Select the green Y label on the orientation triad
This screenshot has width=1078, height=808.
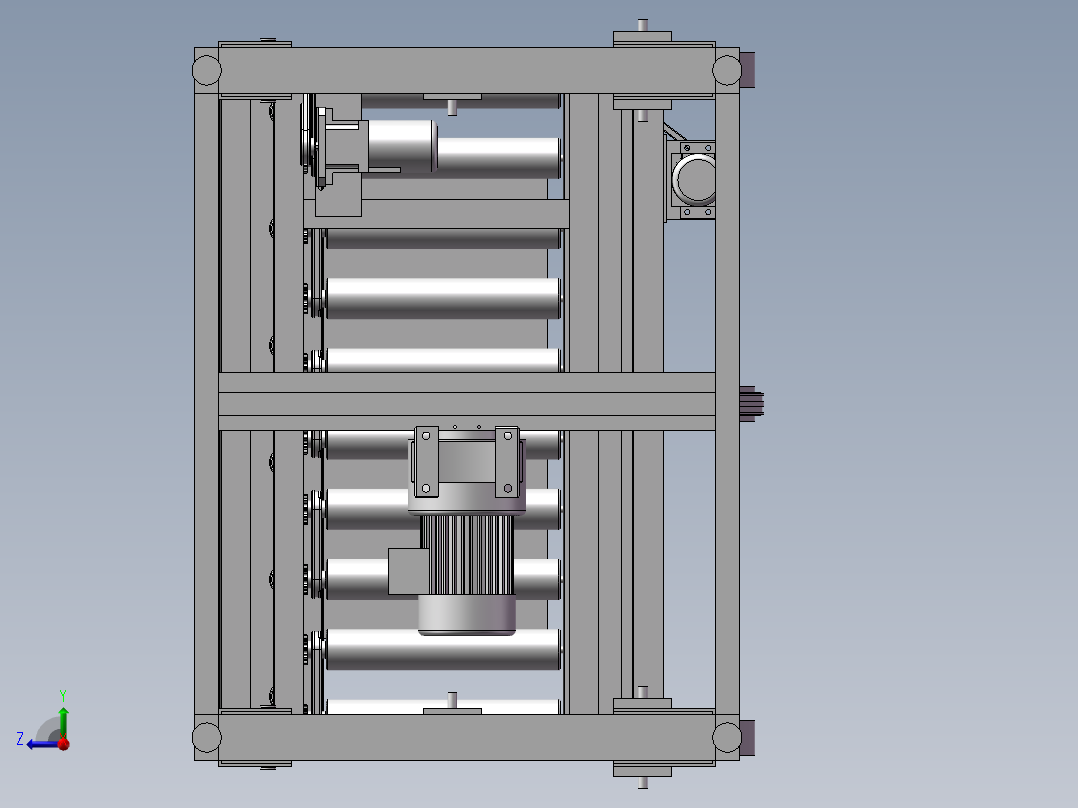(63, 693)
